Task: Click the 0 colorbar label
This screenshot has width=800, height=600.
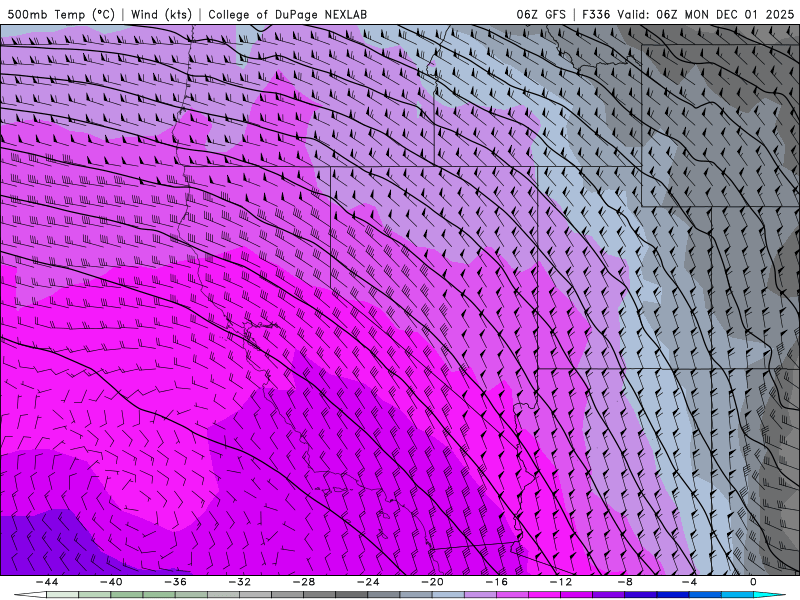Action: pos(753,582)
